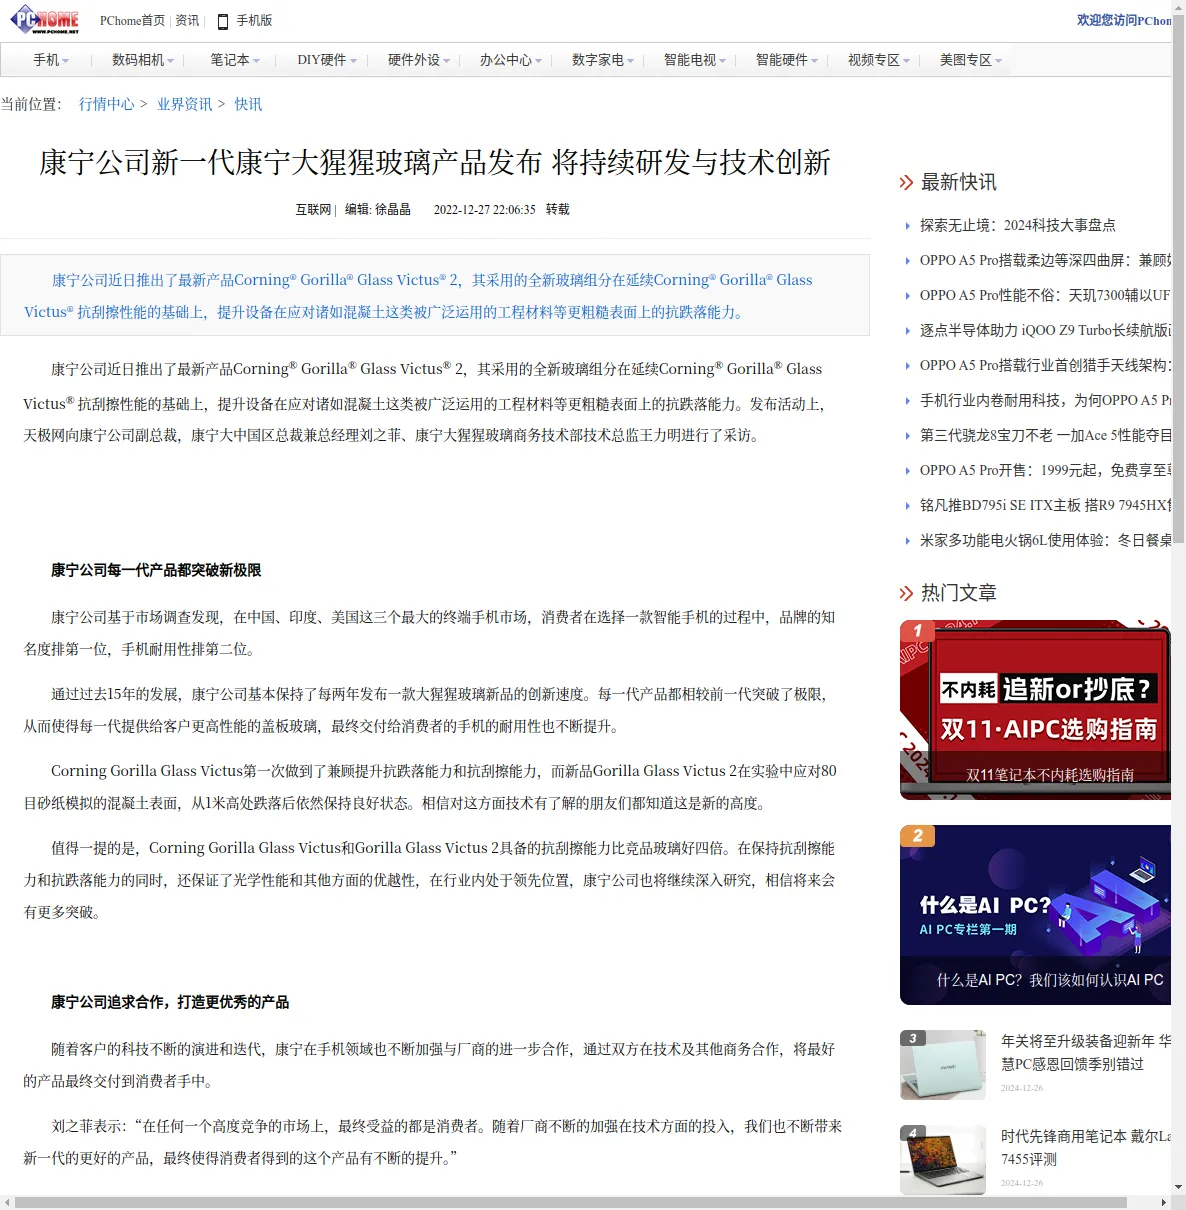Open the 视频专区 menu

[x=879, y=60]
